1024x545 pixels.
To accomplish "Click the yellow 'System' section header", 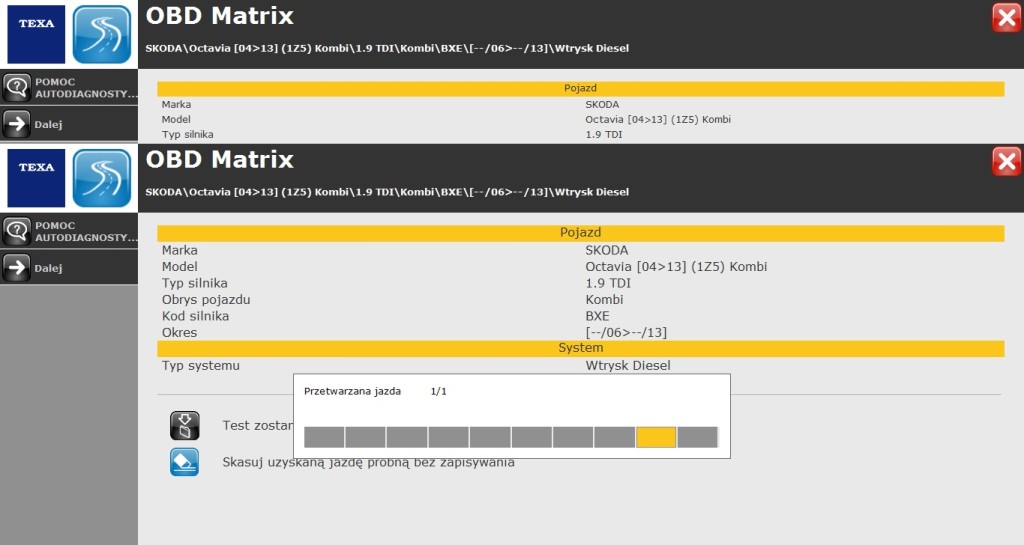I will (x=581, y=348).
